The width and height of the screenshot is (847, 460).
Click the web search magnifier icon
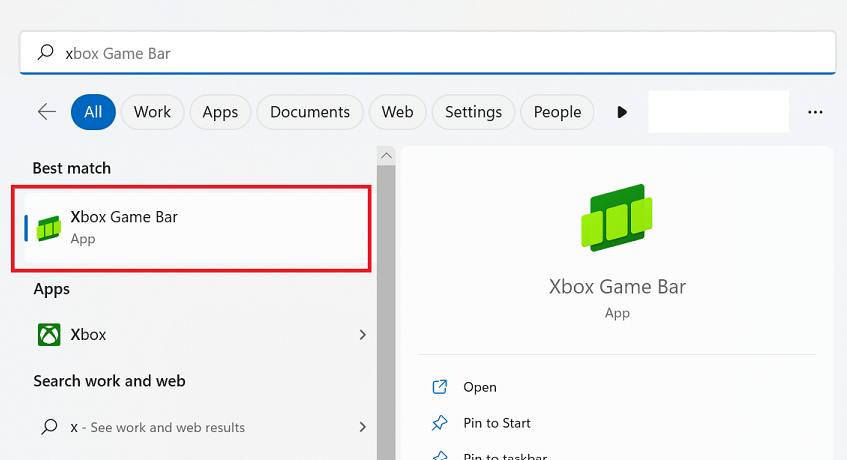[49, 427]
